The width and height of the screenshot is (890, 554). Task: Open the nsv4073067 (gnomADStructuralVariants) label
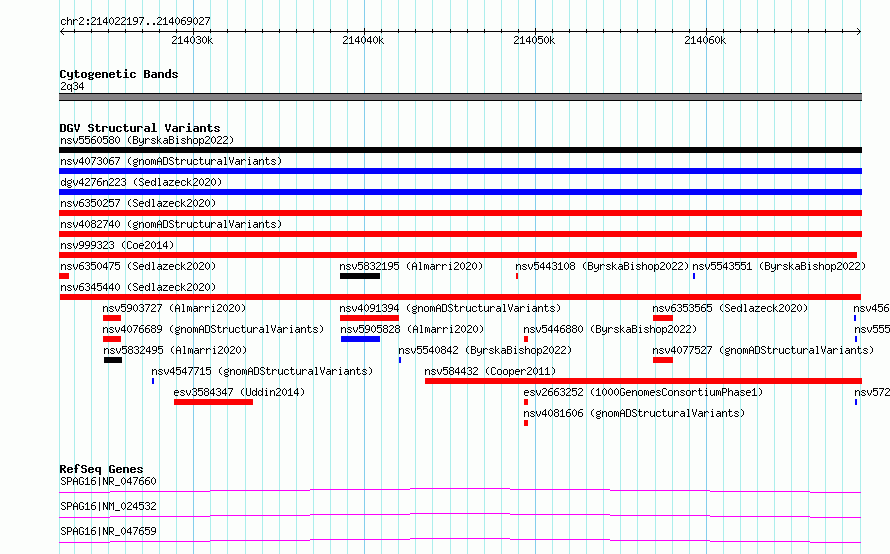tap(171, 161)
